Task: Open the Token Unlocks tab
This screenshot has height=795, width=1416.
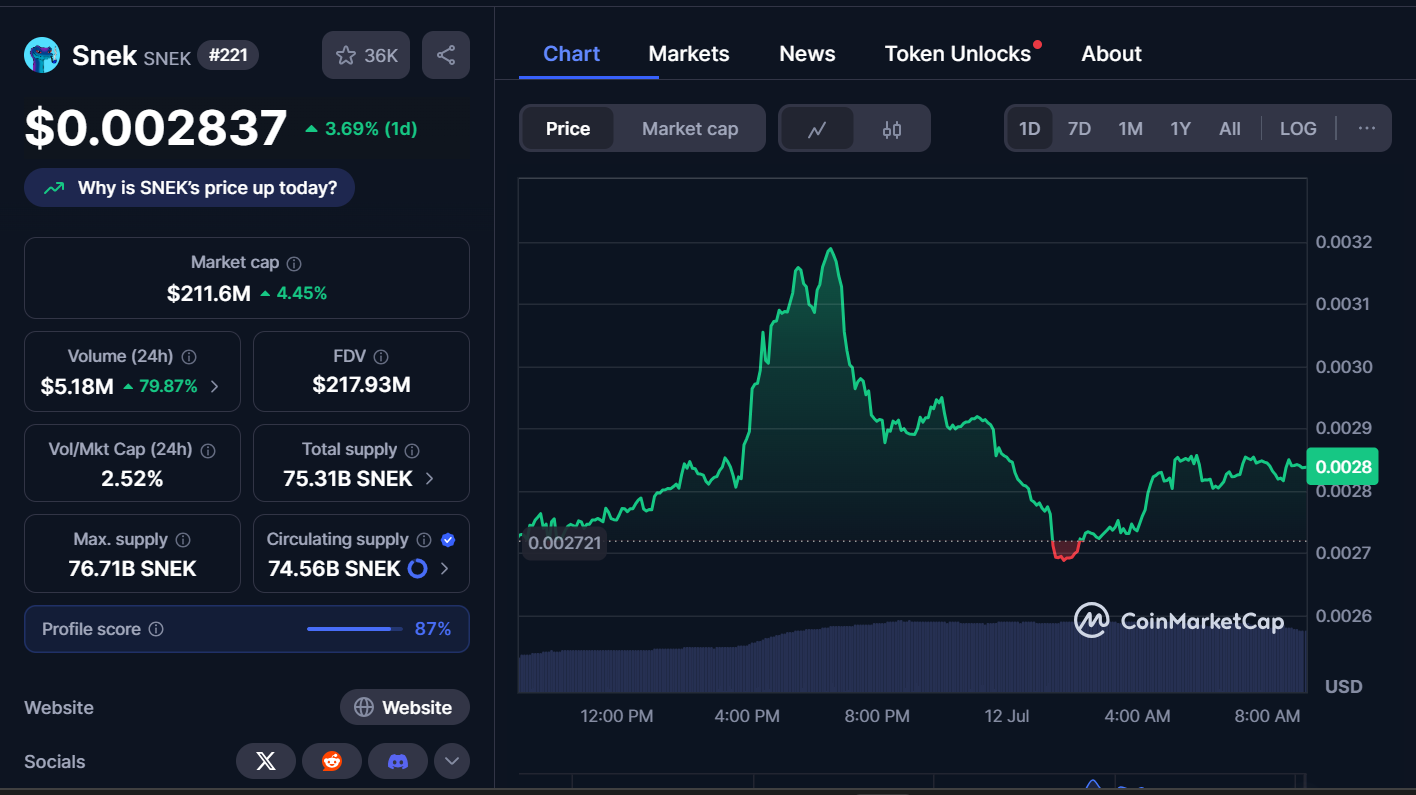Action: [x=958, y=54]
